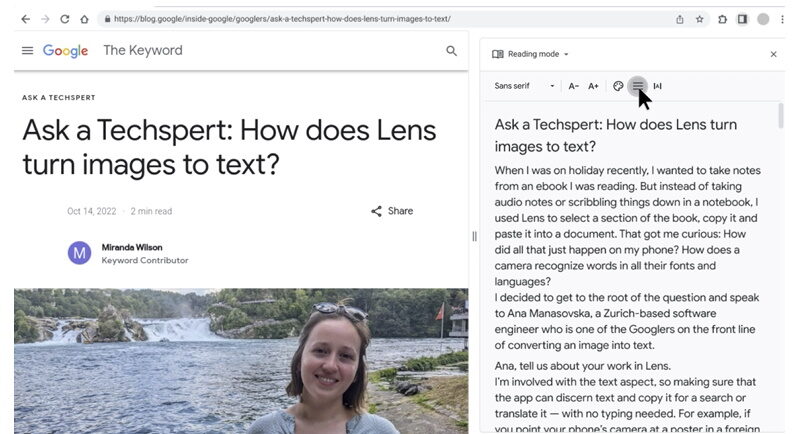The width and height of the screenshot is (804, 434).
Task: Open The Keyword blog home link
Action: (x=143, y=50)
